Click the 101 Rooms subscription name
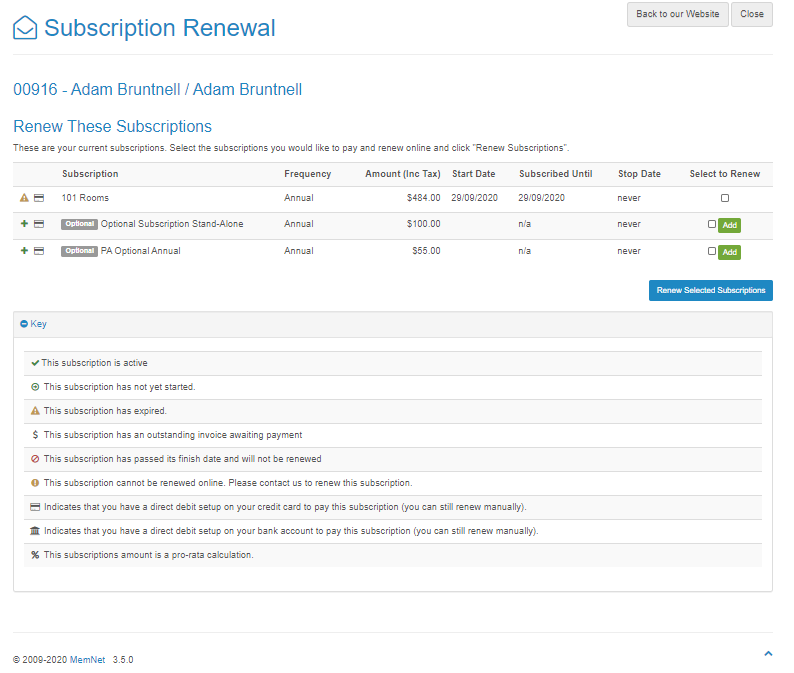This screenshot has width=794, height=673. [85, 198]
